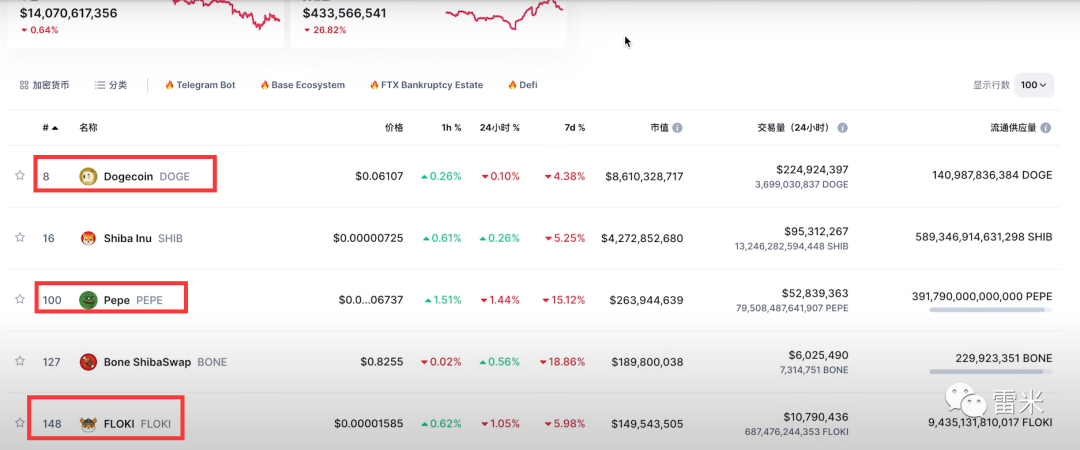
Task: Click the $433,566,541 summary chart card
Action: pyautogui.click(x=428, y=22)
